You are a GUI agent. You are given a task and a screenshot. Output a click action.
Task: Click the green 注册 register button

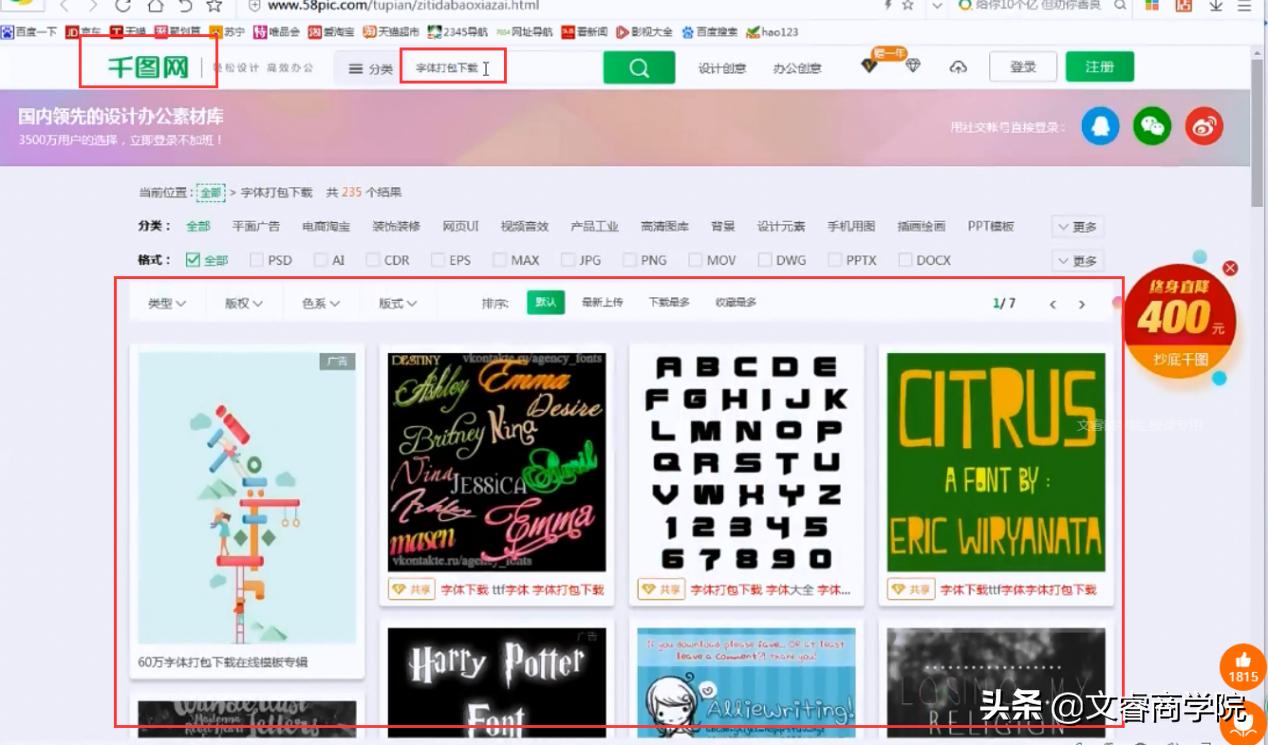tap(1099, 65)
